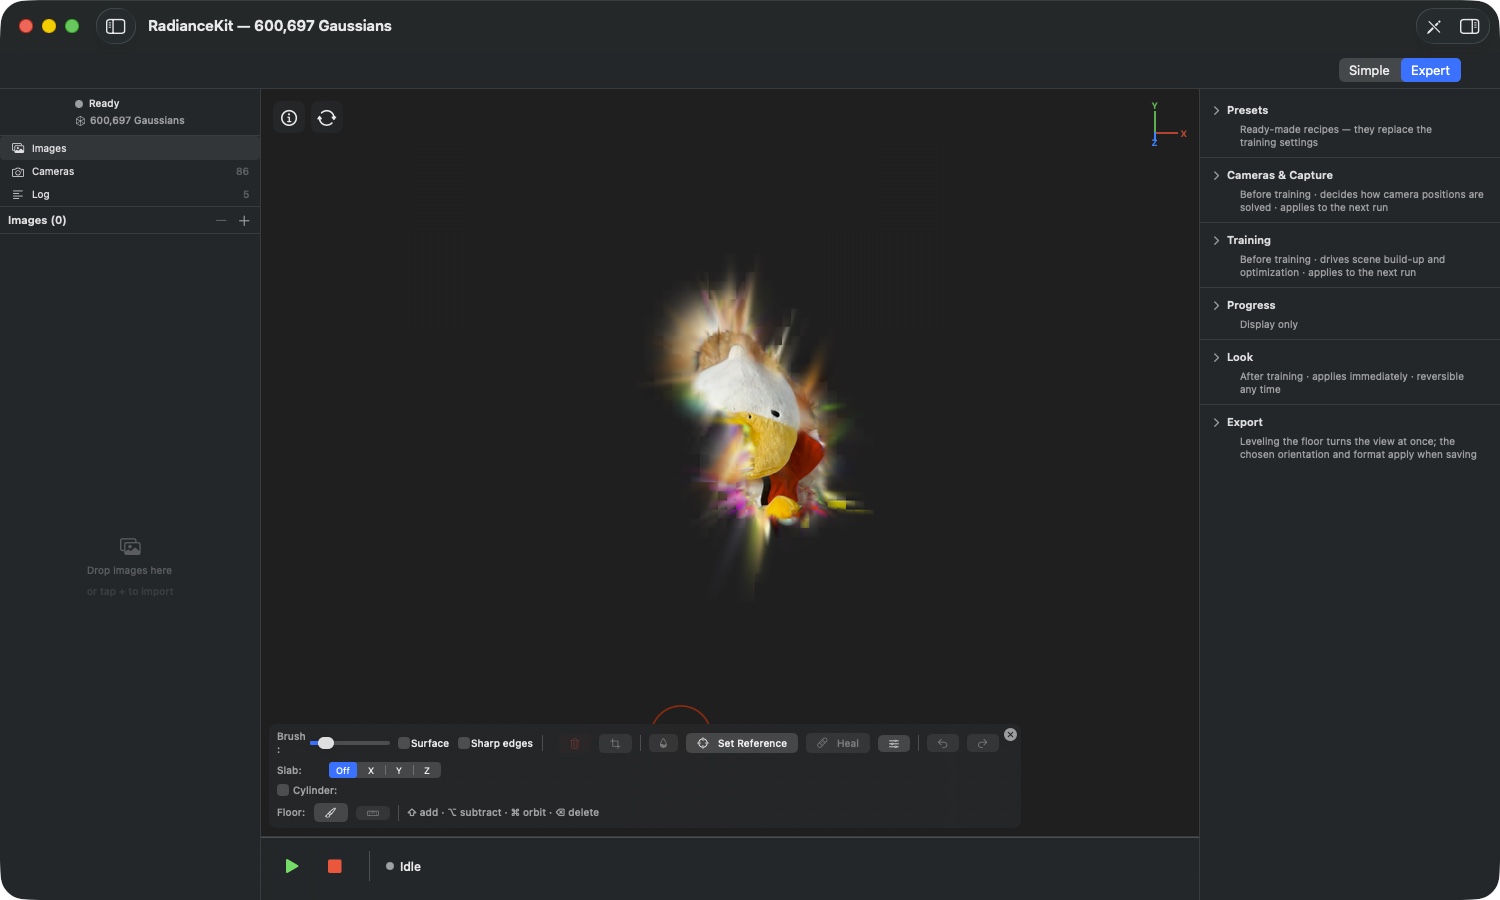The width and height of the screenshot is (1500, 900).
Task: Set Slab axis to Z
Action: coord(427,771)
